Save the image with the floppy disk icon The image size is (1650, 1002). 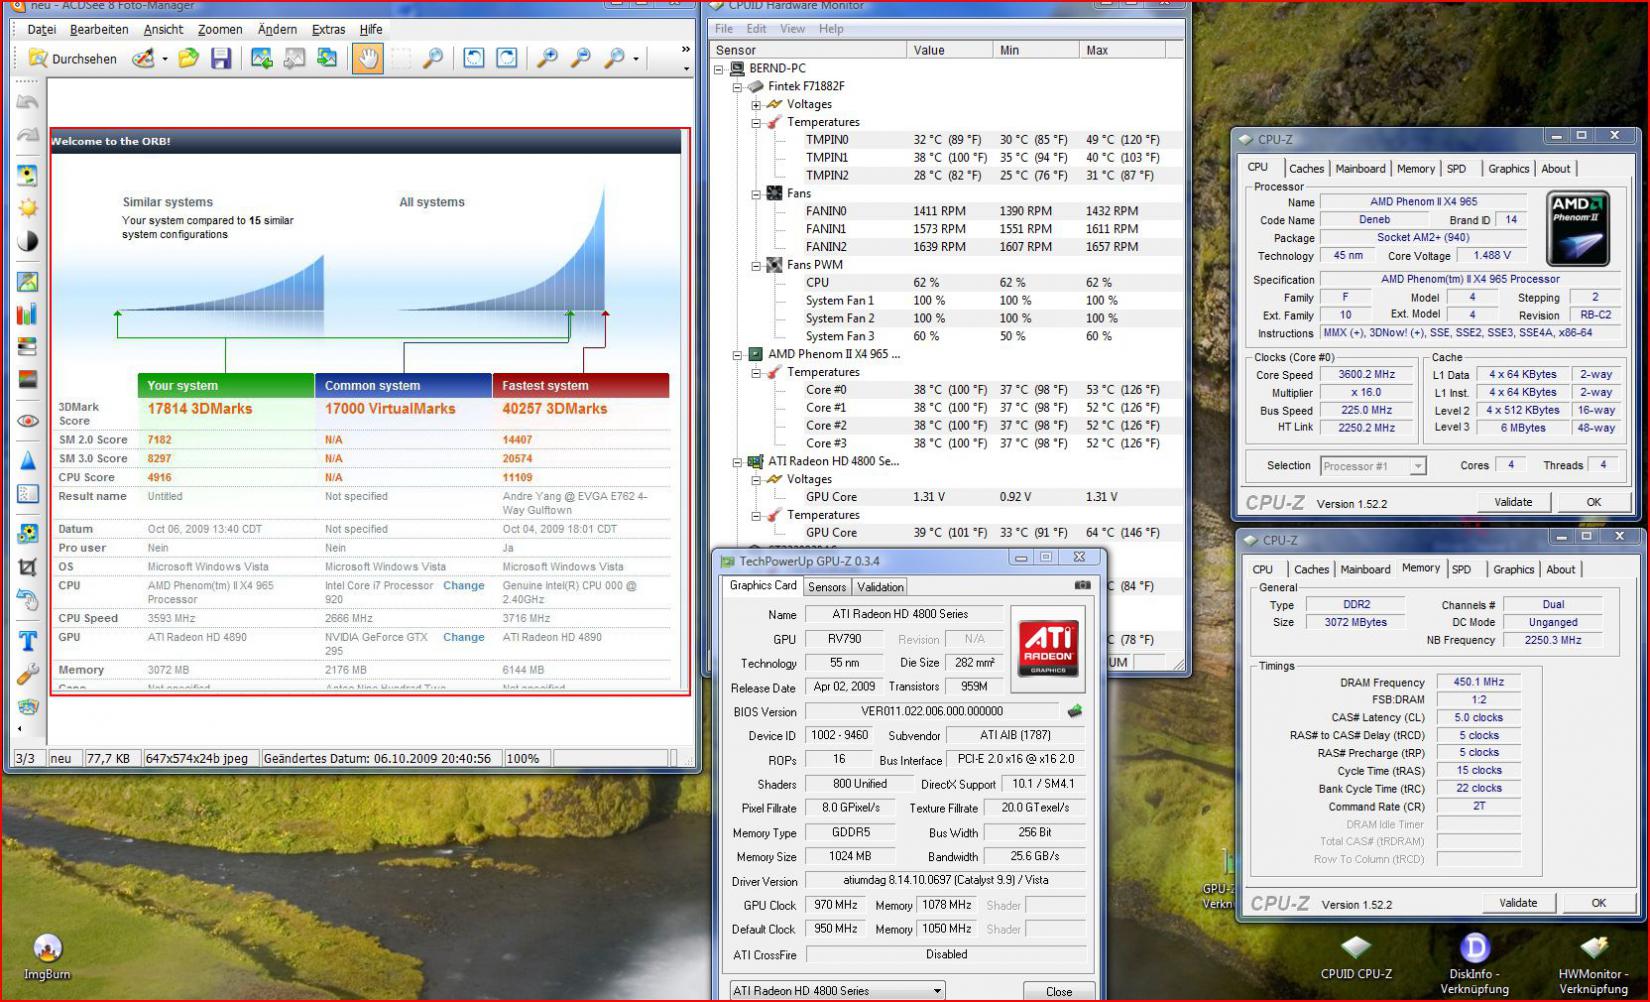coord(221,59)
